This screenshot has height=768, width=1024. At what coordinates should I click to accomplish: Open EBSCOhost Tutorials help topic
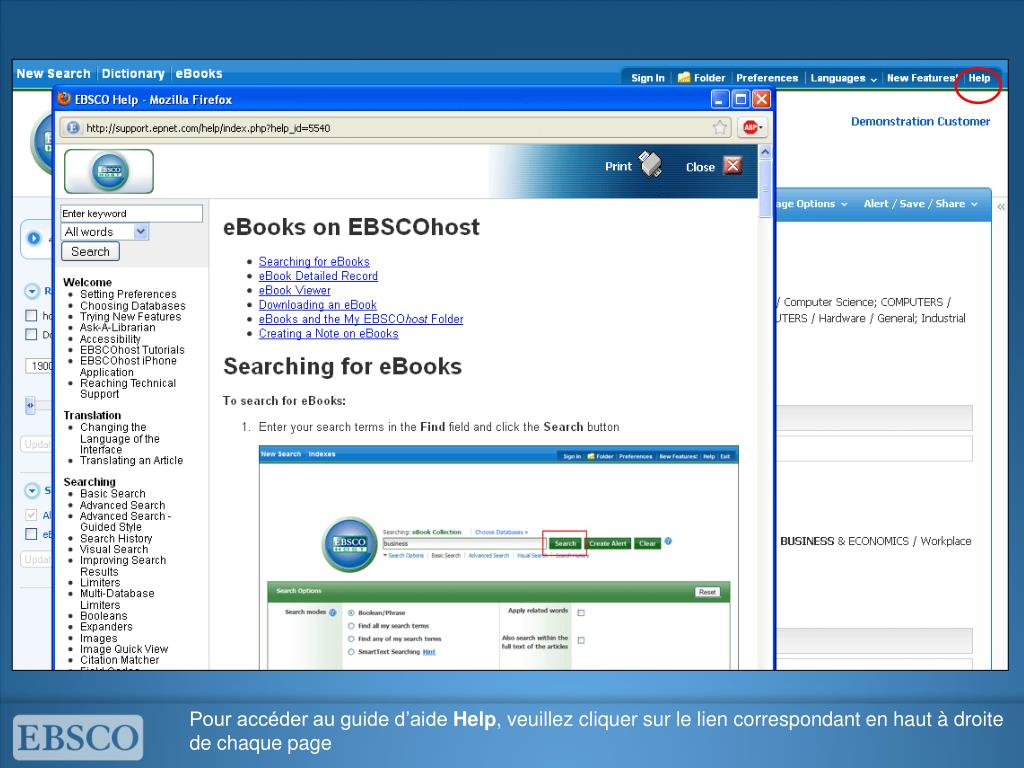[132, 350]
